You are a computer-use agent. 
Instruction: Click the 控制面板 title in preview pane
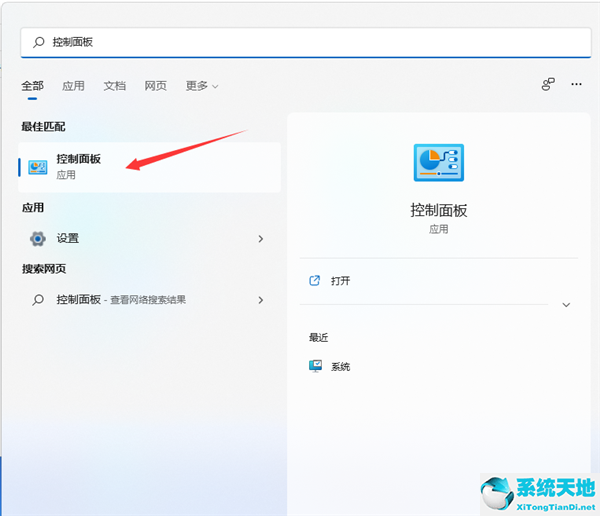tap(439, 211)
